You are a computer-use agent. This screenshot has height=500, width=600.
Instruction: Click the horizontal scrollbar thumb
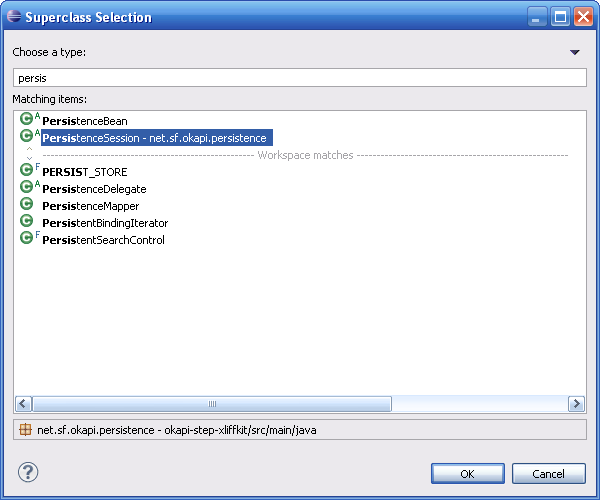[212, 404]
